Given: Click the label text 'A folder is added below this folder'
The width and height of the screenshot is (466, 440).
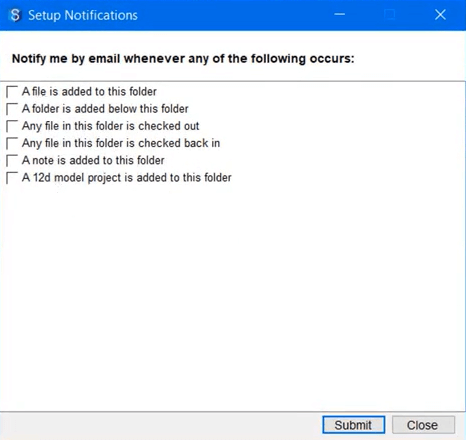Looking at the screenshot, I should [105, 109].
